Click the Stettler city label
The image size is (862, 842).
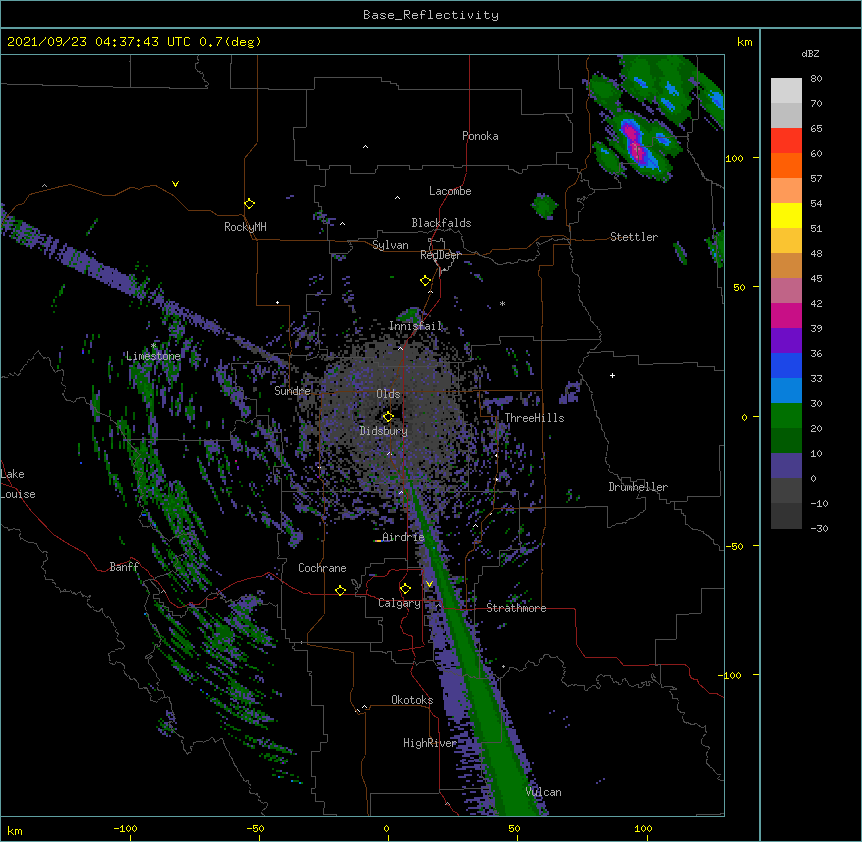[x=634, y=237]
